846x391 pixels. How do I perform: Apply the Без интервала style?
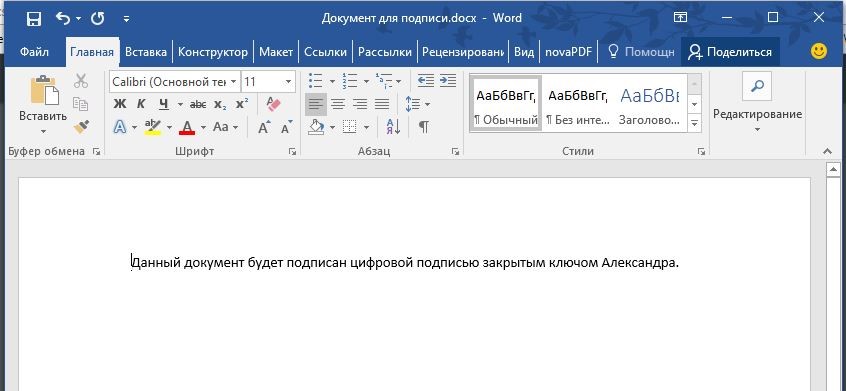[x=578, y=102]
